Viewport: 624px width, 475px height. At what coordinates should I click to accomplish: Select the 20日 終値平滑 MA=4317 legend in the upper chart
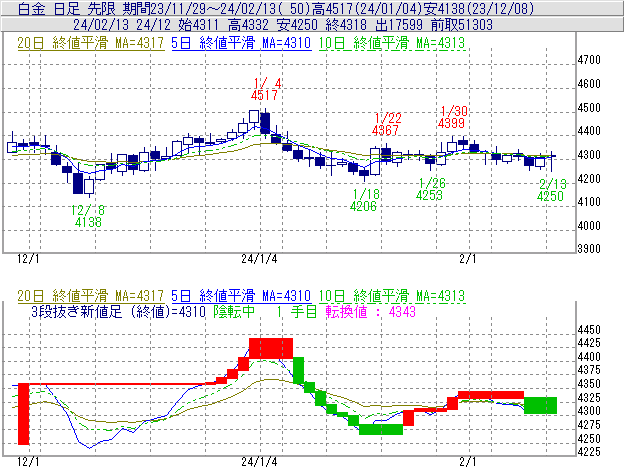91,43
